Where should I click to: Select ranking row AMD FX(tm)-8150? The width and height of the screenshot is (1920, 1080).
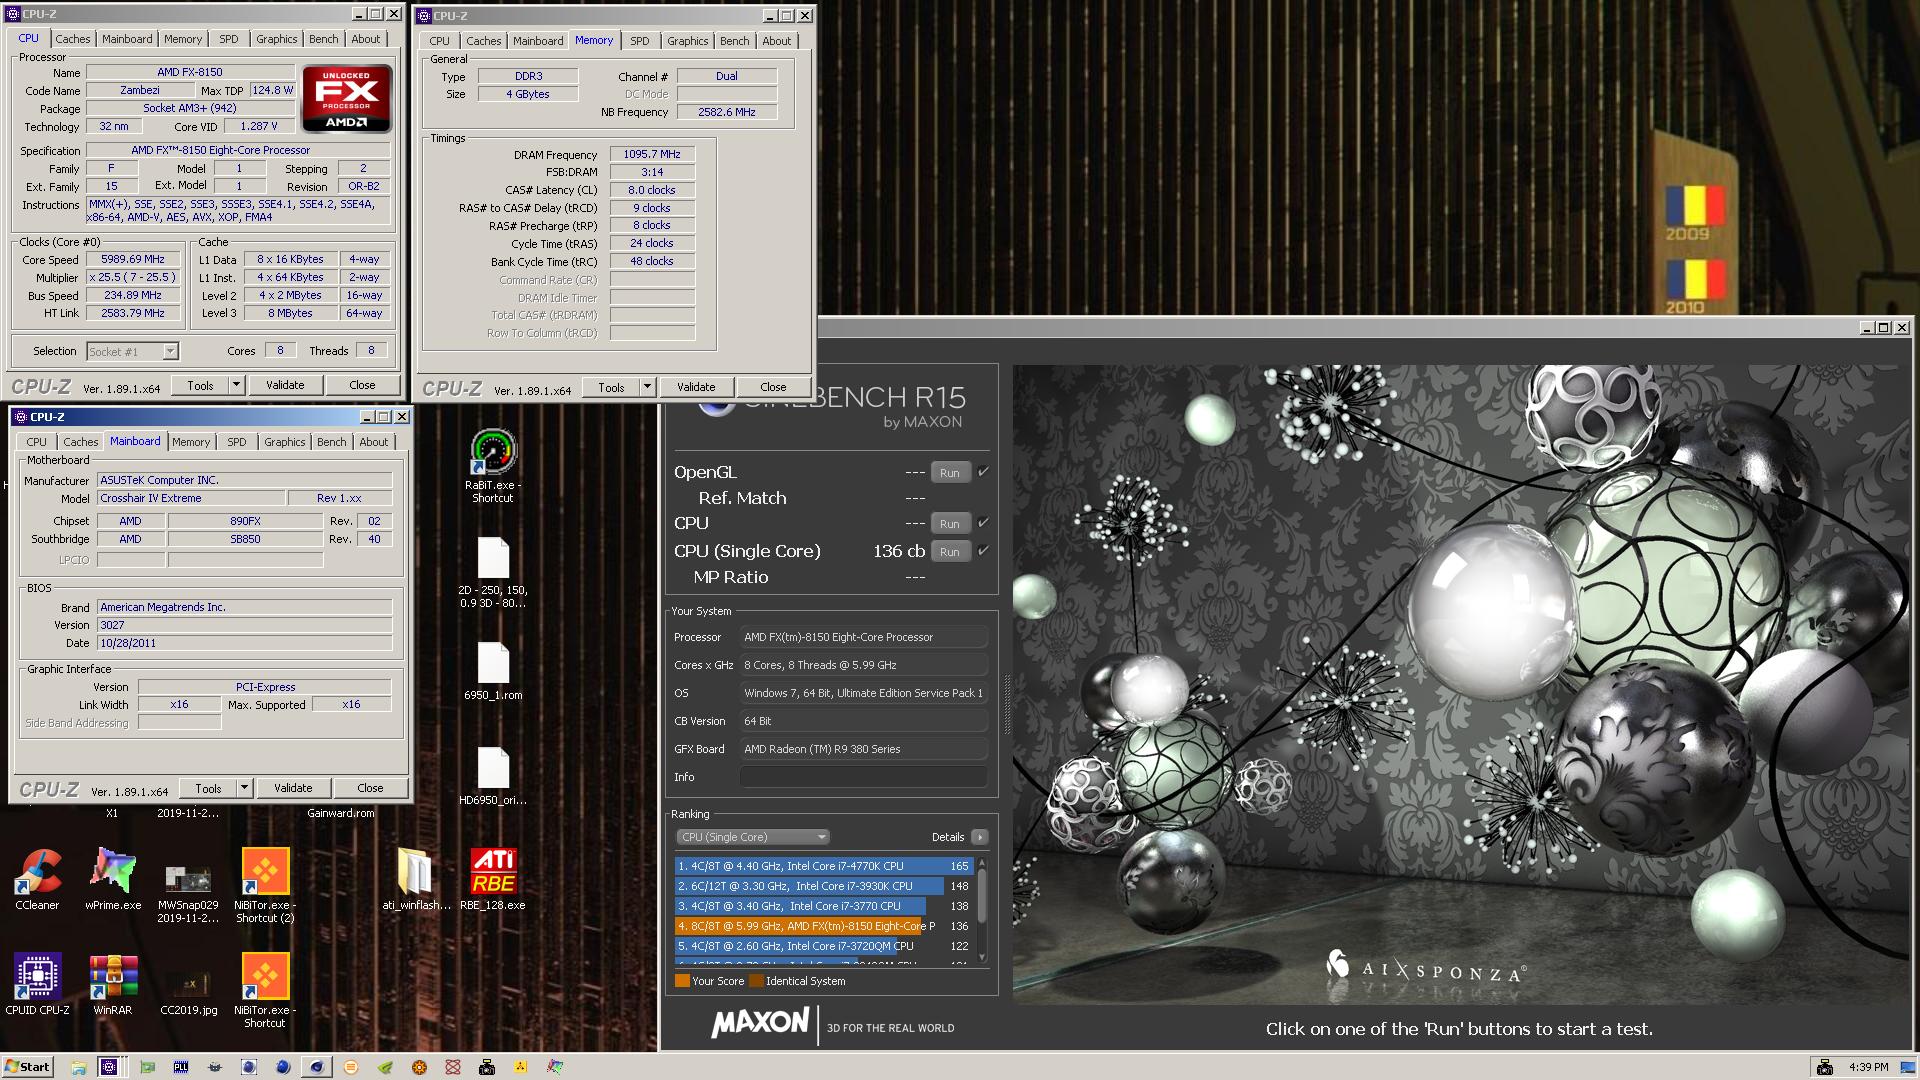point(824,926)
